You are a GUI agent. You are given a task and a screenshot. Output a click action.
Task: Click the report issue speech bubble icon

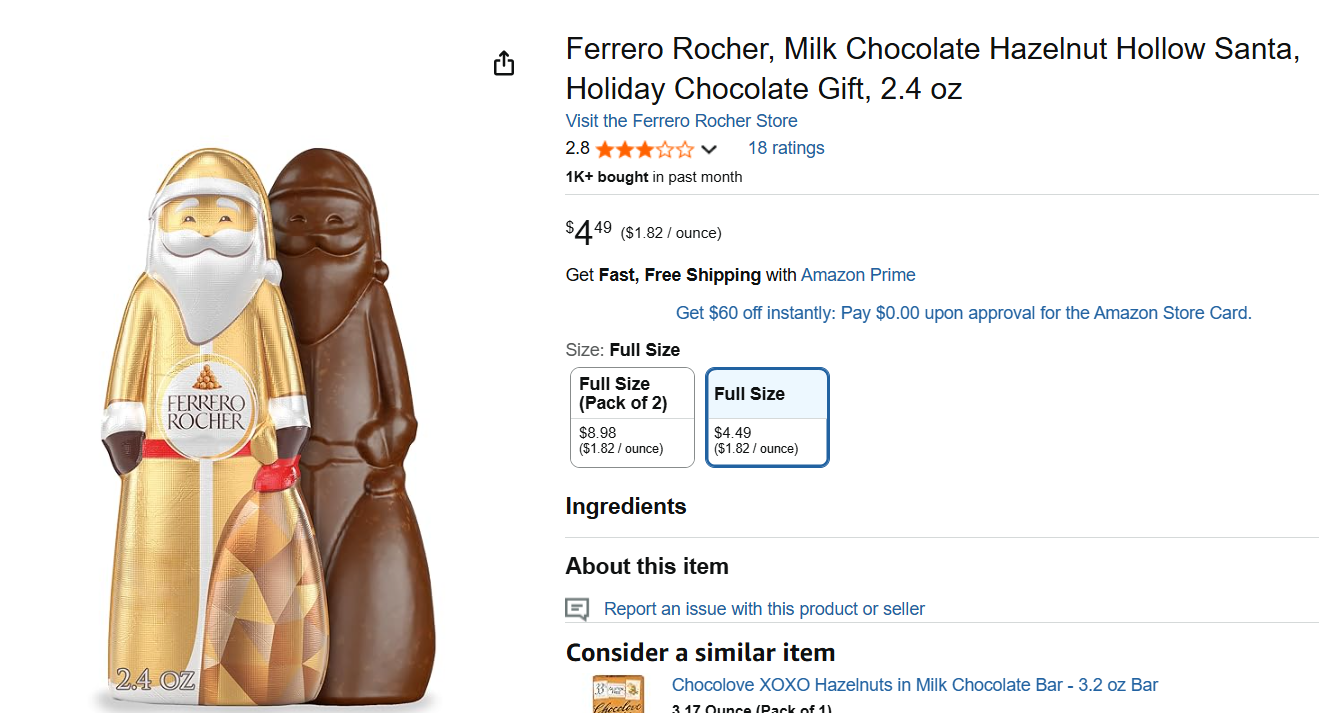[x=577, y=609]
